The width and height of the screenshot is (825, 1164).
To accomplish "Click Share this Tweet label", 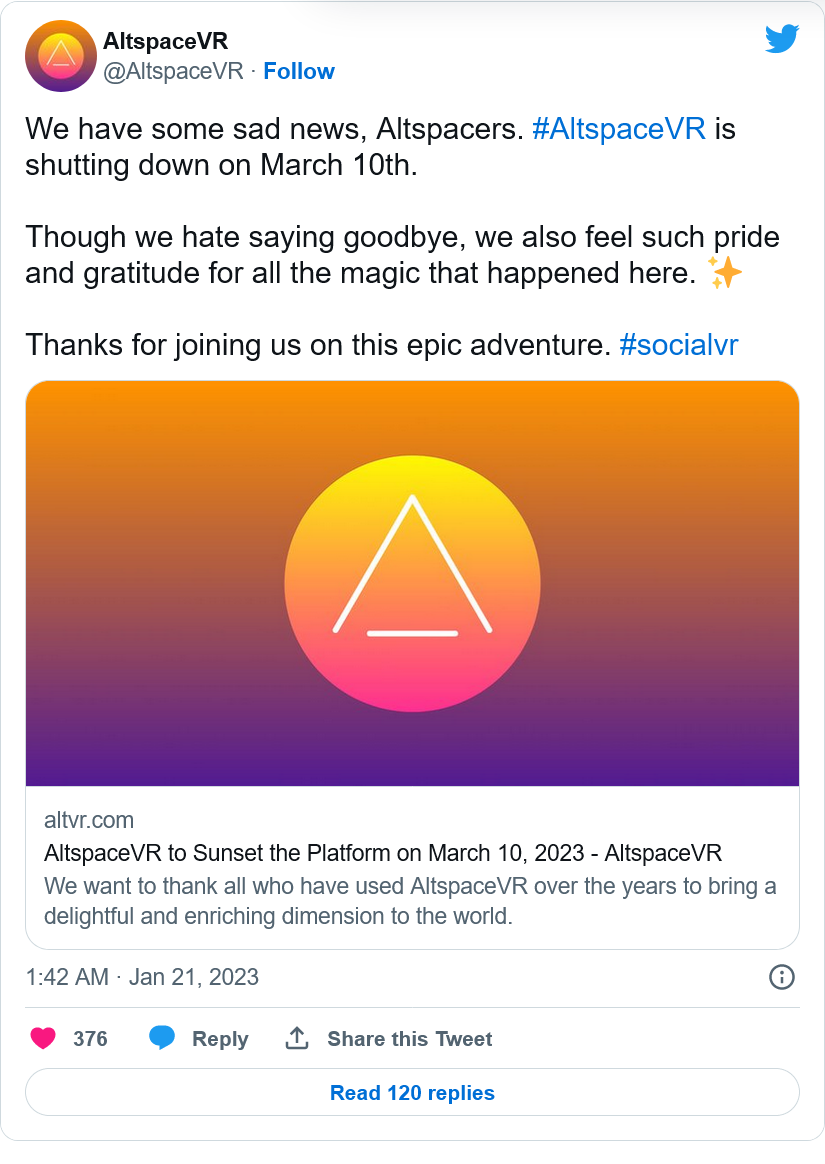I will point(410,1039).
